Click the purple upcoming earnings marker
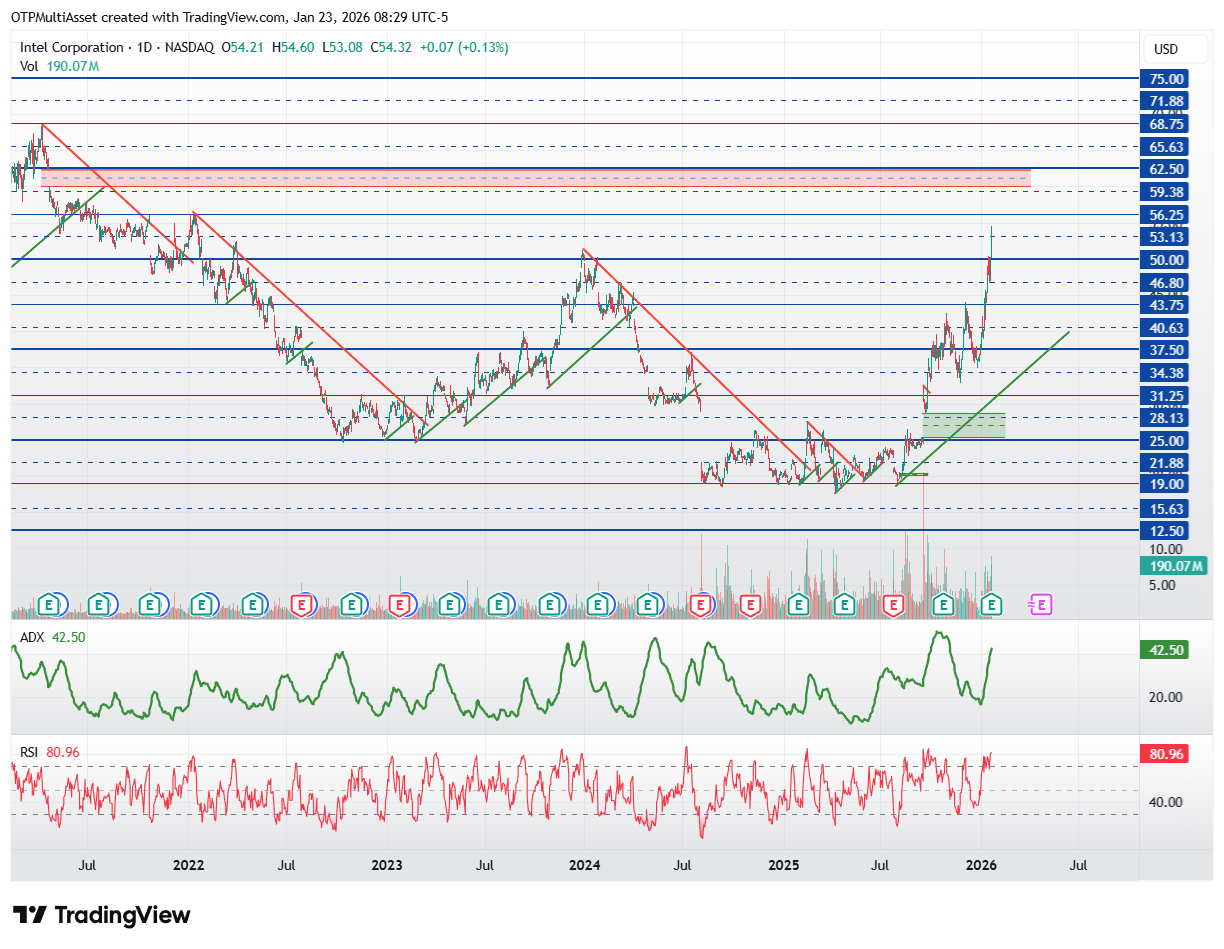The image size is (1224, 949). [x=1042, y=604]
